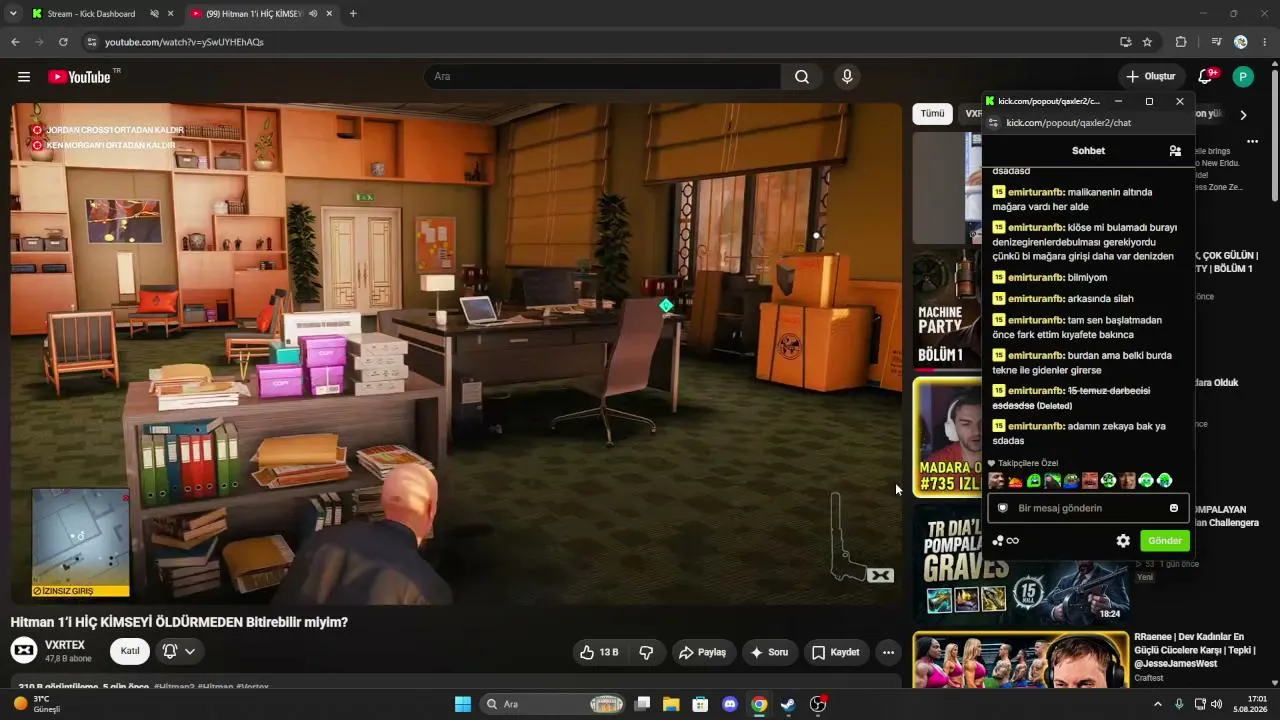Close the Kick Dashboard tab
1280x720 pixels.
[171, 14]
